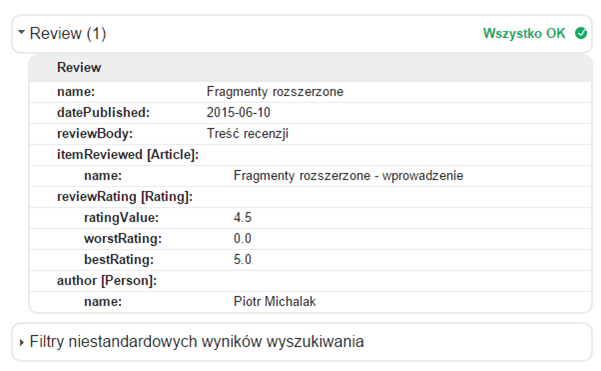Viewport: 601px width, 371px height.
Task: Open the Filtry niestandardowych wyników wyszukiwania heading
Action: pyautogui.click(x=197, y=341)
